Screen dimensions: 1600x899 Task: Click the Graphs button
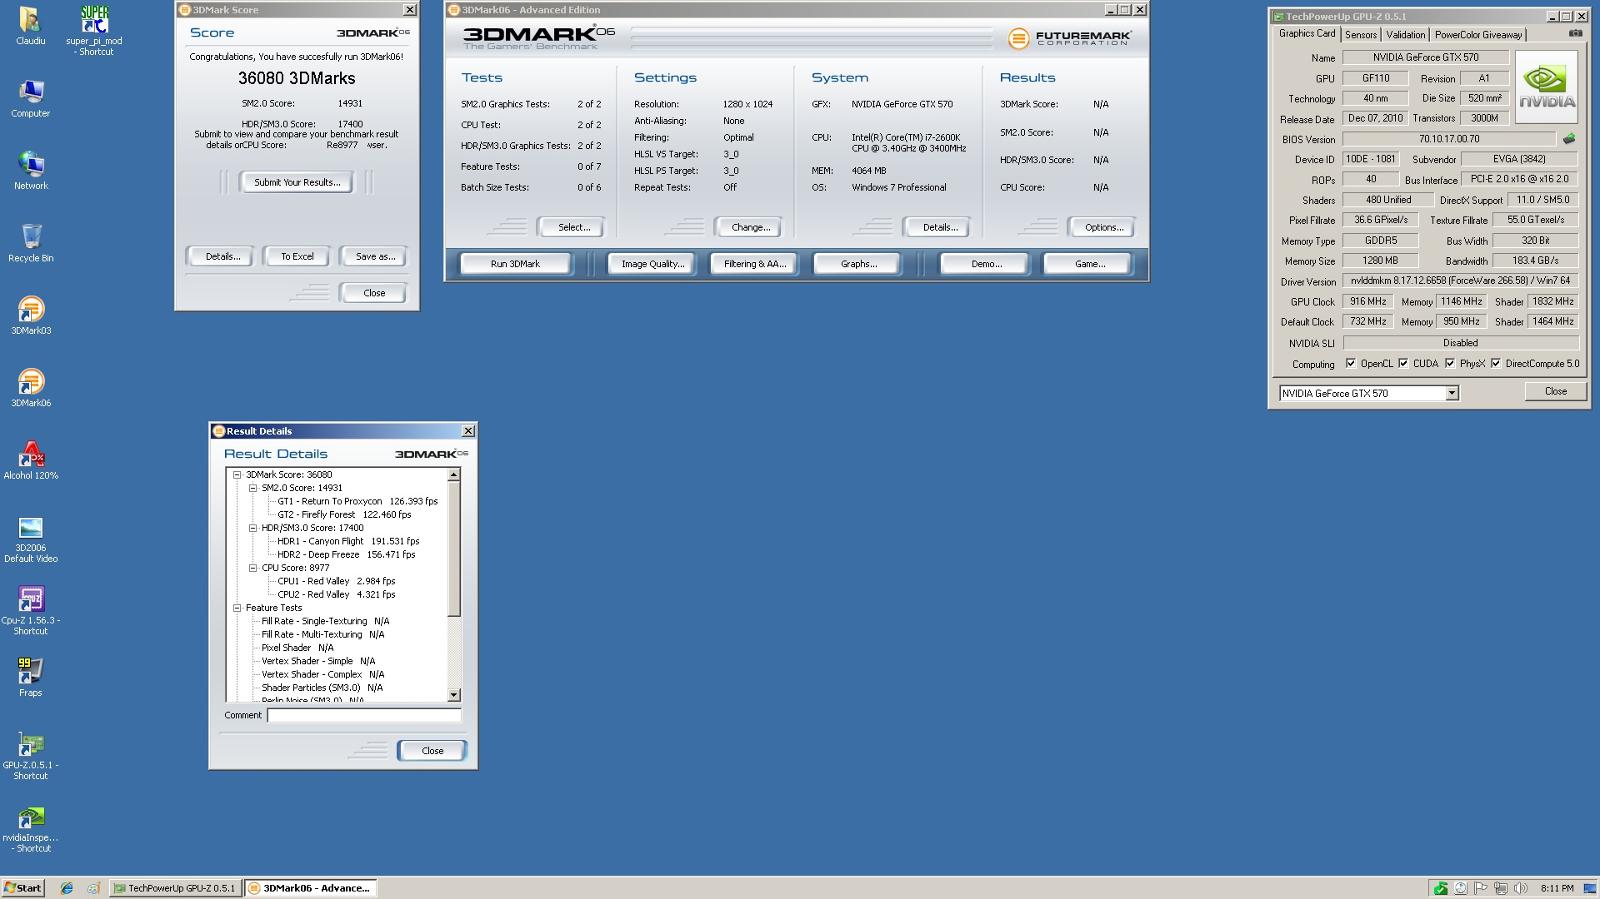pos(858,264)
